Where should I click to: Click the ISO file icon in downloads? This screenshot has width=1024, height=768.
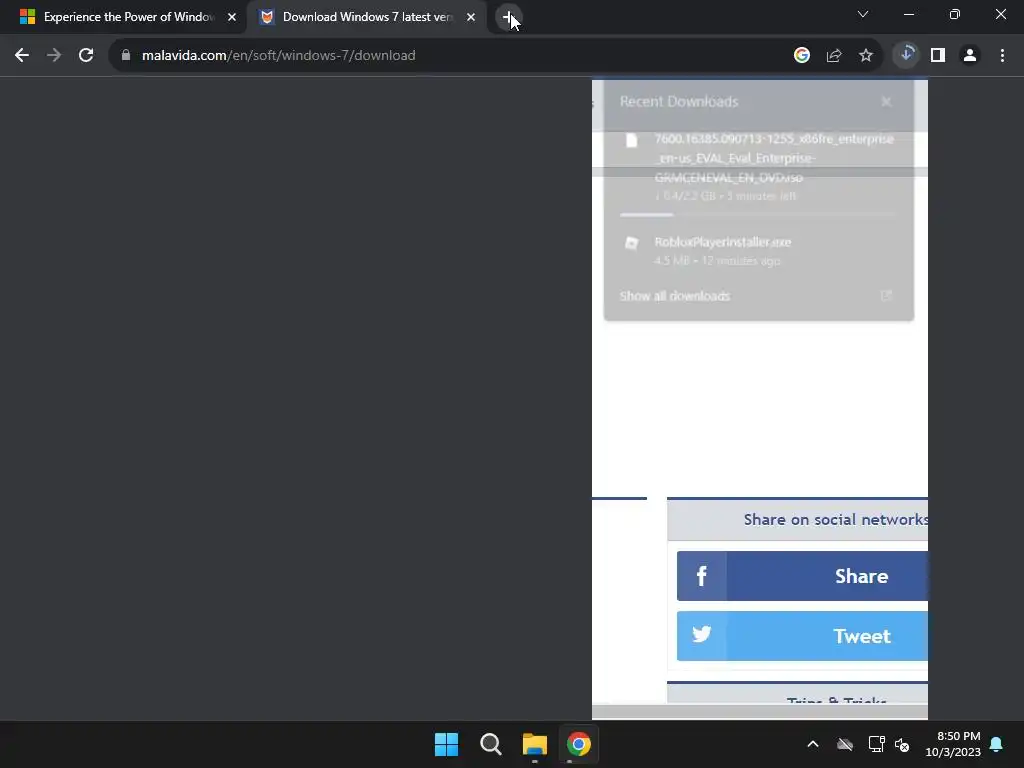[632, 140]
